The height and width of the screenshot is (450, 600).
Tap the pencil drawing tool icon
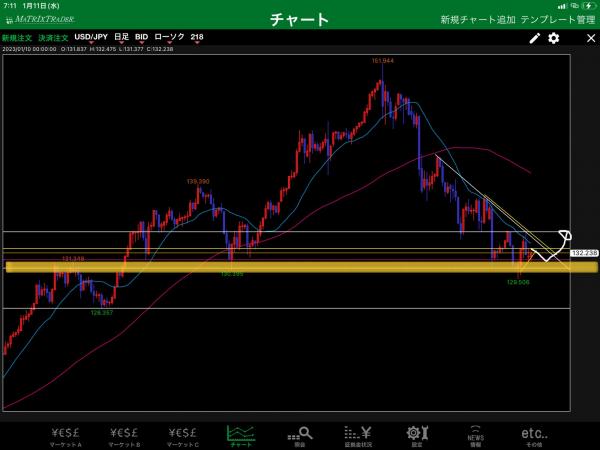[535, 38]
